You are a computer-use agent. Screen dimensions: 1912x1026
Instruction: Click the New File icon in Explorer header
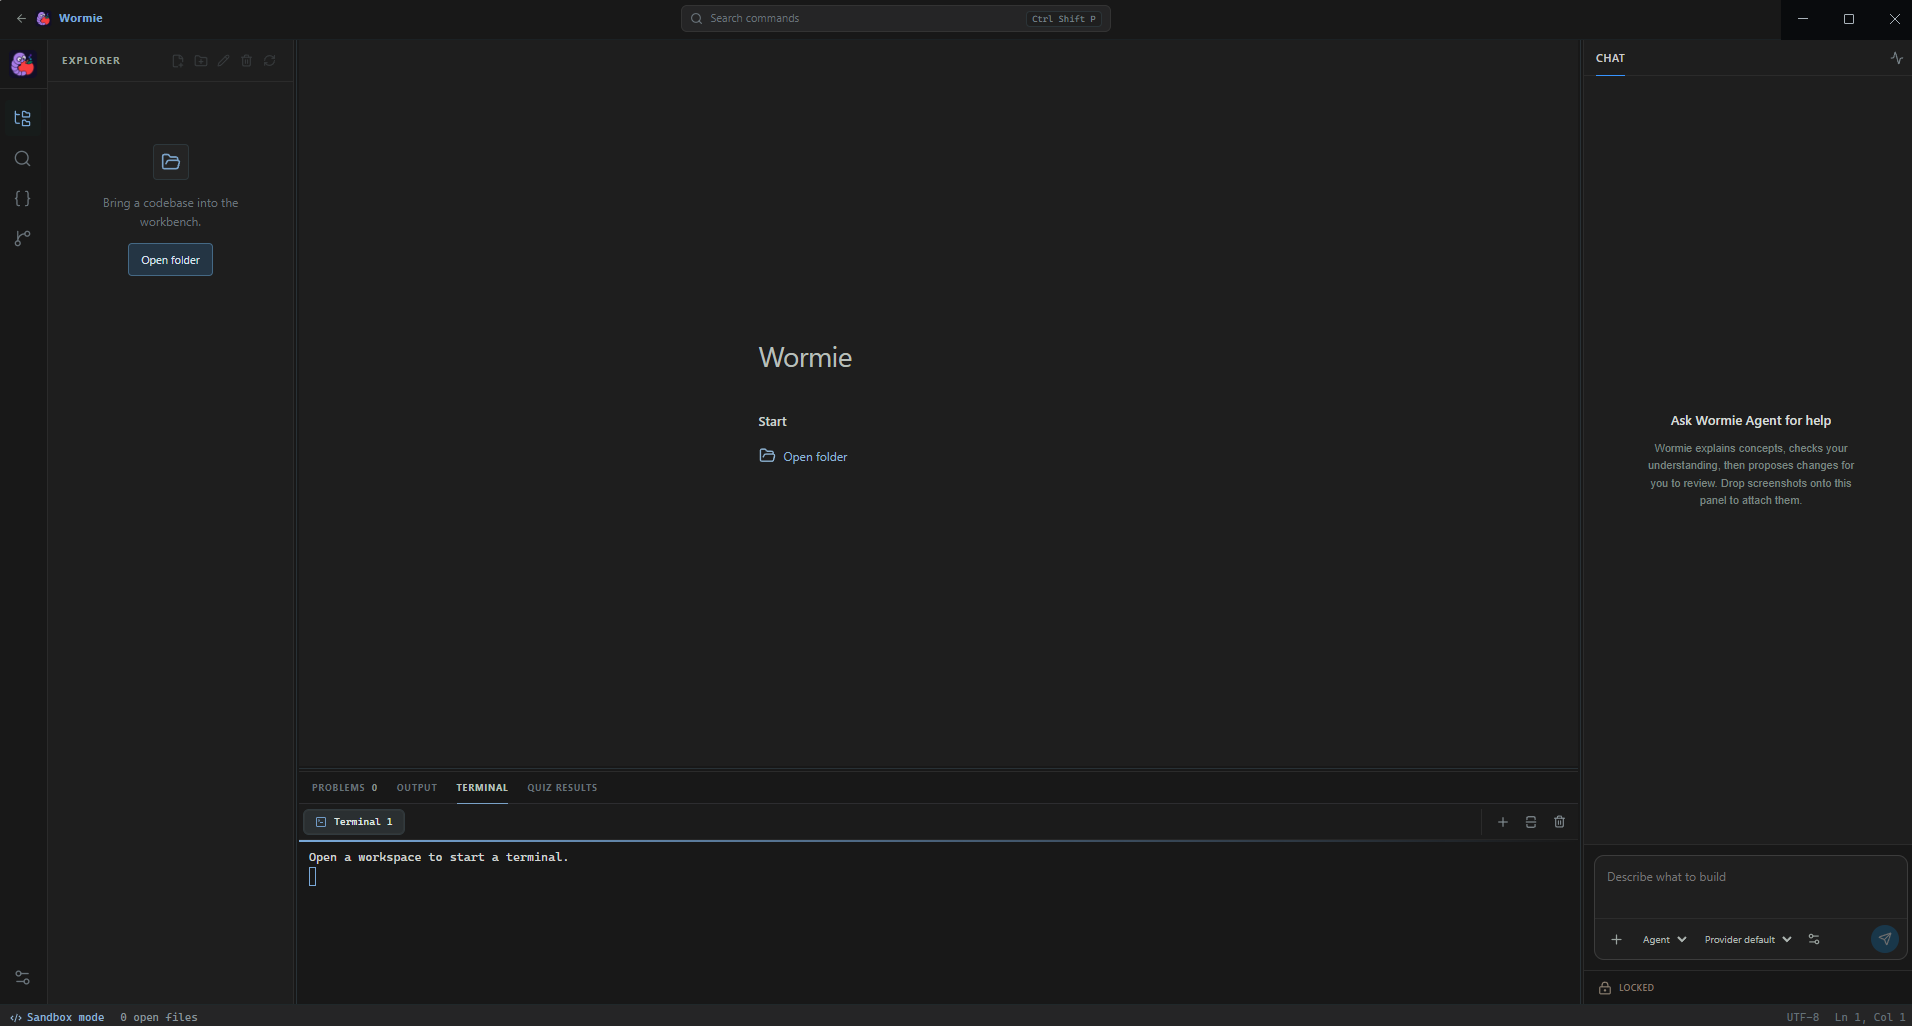pos(178,61)
